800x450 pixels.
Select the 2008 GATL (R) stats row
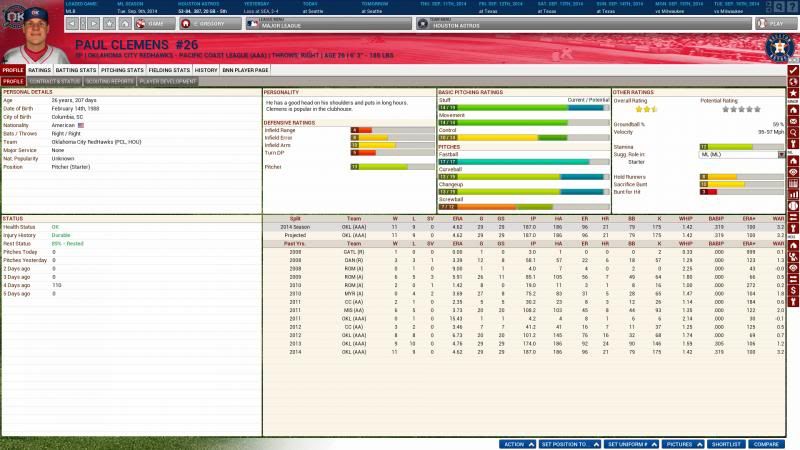(524, 252)
